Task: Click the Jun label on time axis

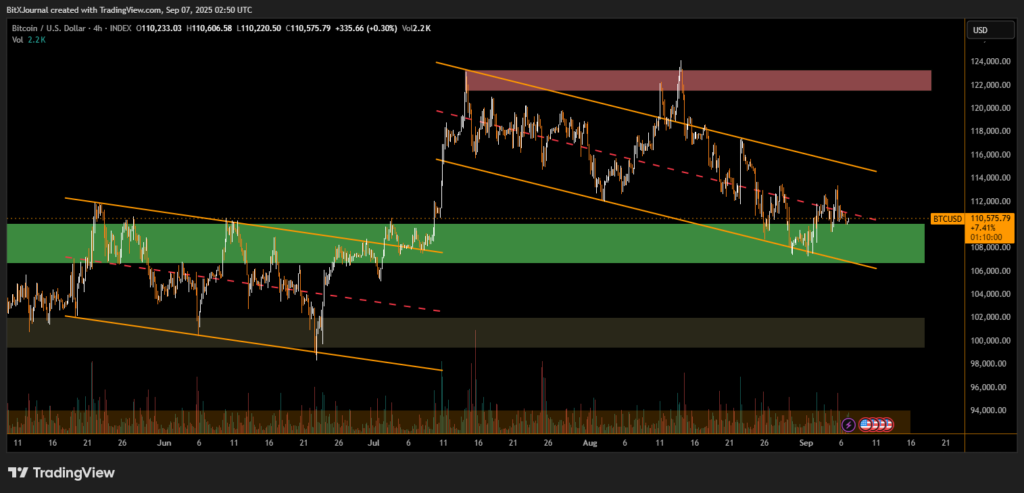Action: pyautogui.click(x=164, y=441)
